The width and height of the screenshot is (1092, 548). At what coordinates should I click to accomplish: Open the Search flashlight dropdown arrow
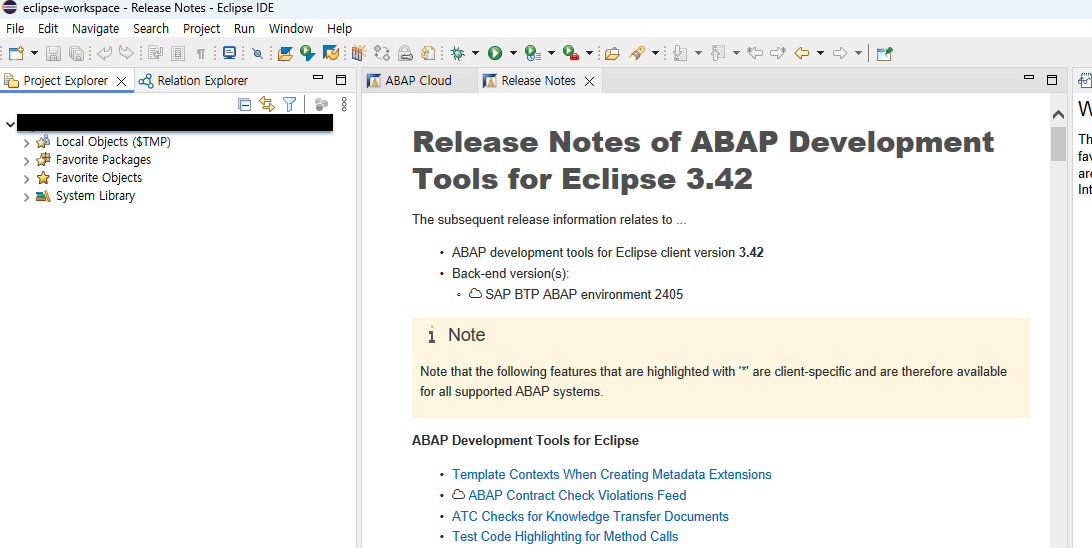(x=655, y=53)
